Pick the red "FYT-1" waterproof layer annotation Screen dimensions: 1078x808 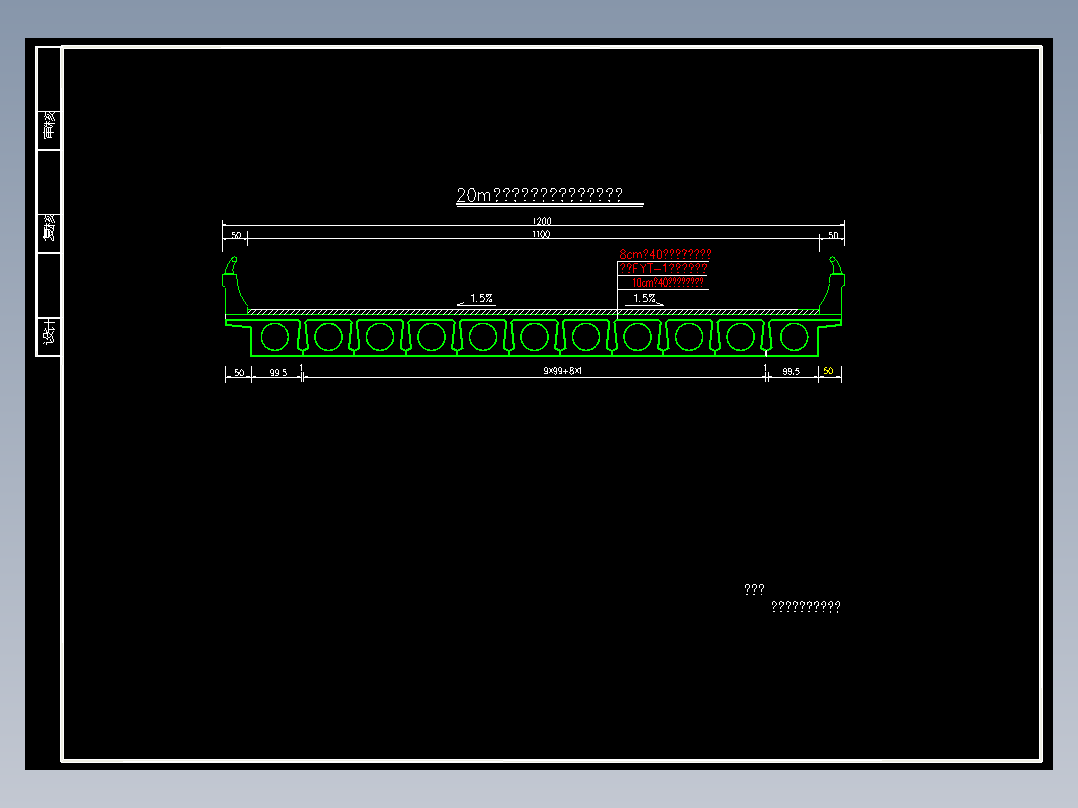click(x=663, y=269)
